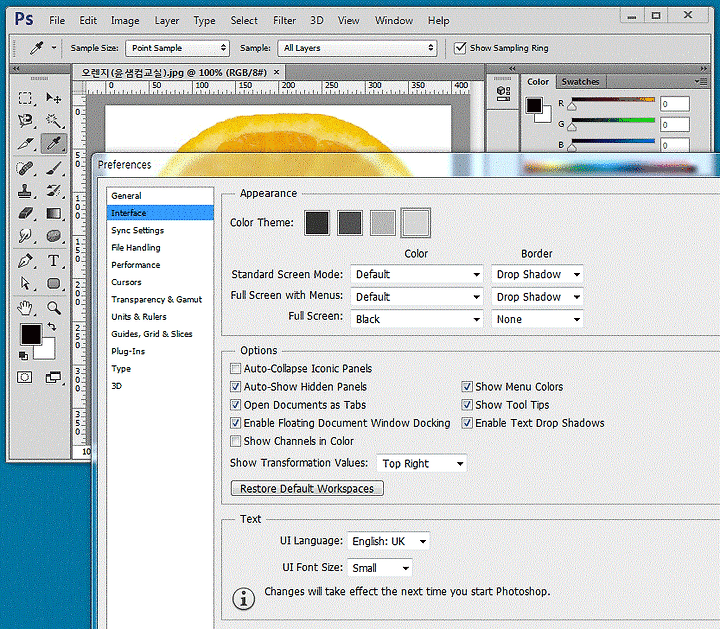The width and height of the screenshot is (720, 629).
Task: Click Restore Default Workspaces button
Action: click(307, 488)
